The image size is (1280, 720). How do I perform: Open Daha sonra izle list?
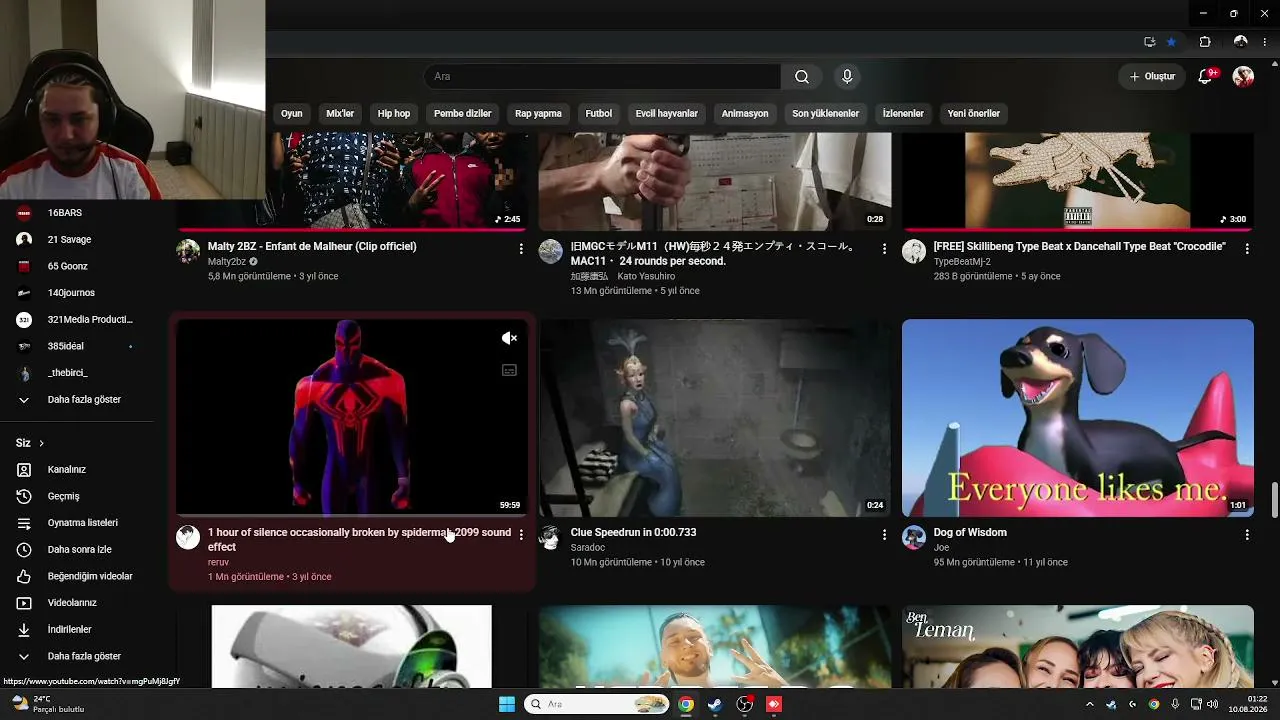[x=77, y=550]
